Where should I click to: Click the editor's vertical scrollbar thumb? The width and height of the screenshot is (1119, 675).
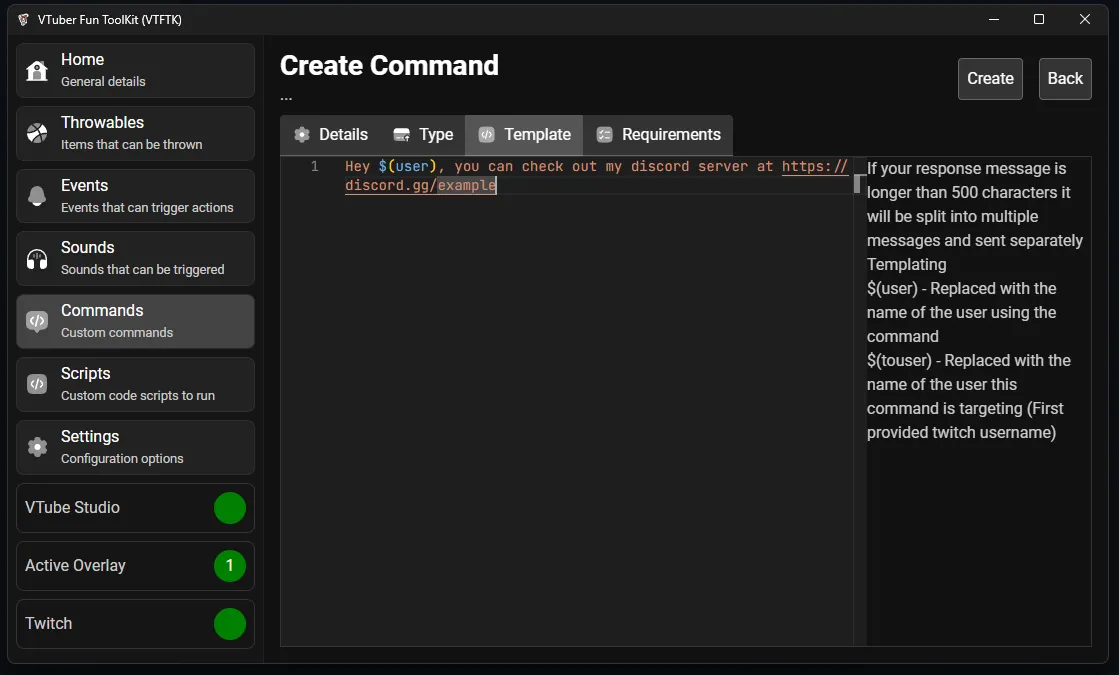click(857, 184)
